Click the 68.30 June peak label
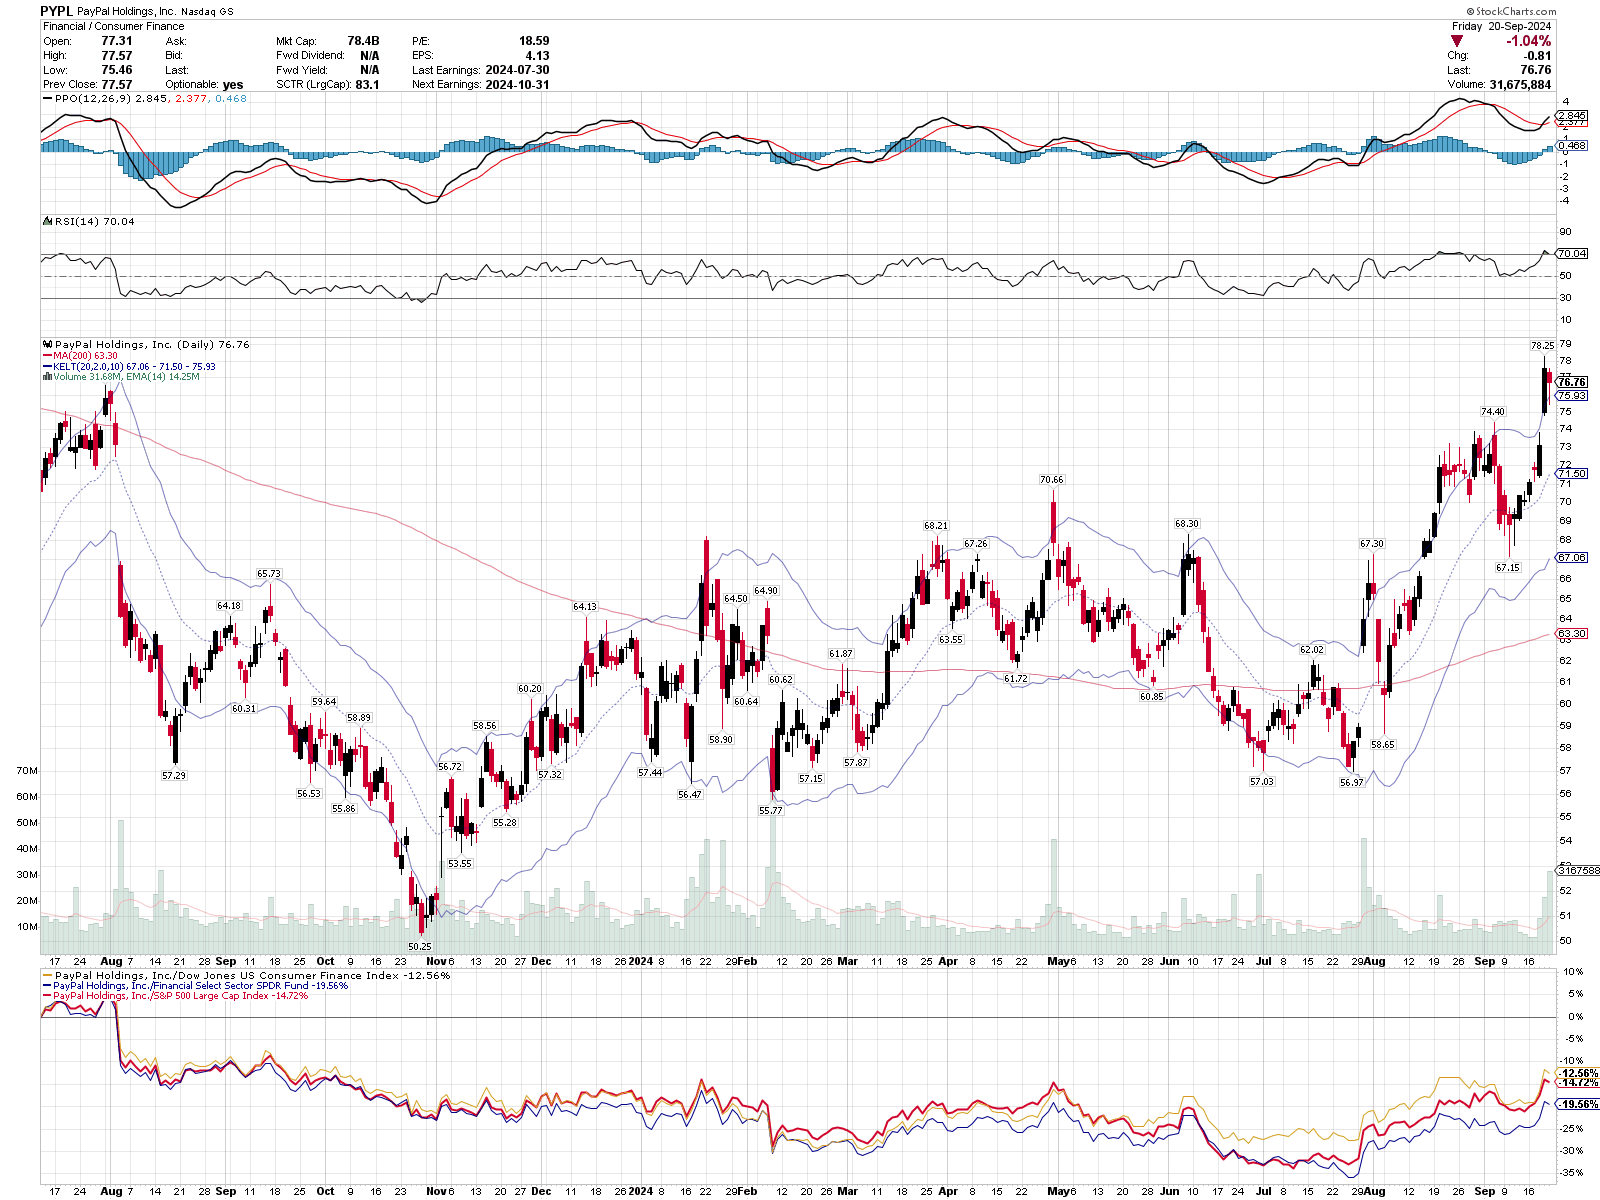This screenshot has height=1200, width=1600. coord(1186,524)
